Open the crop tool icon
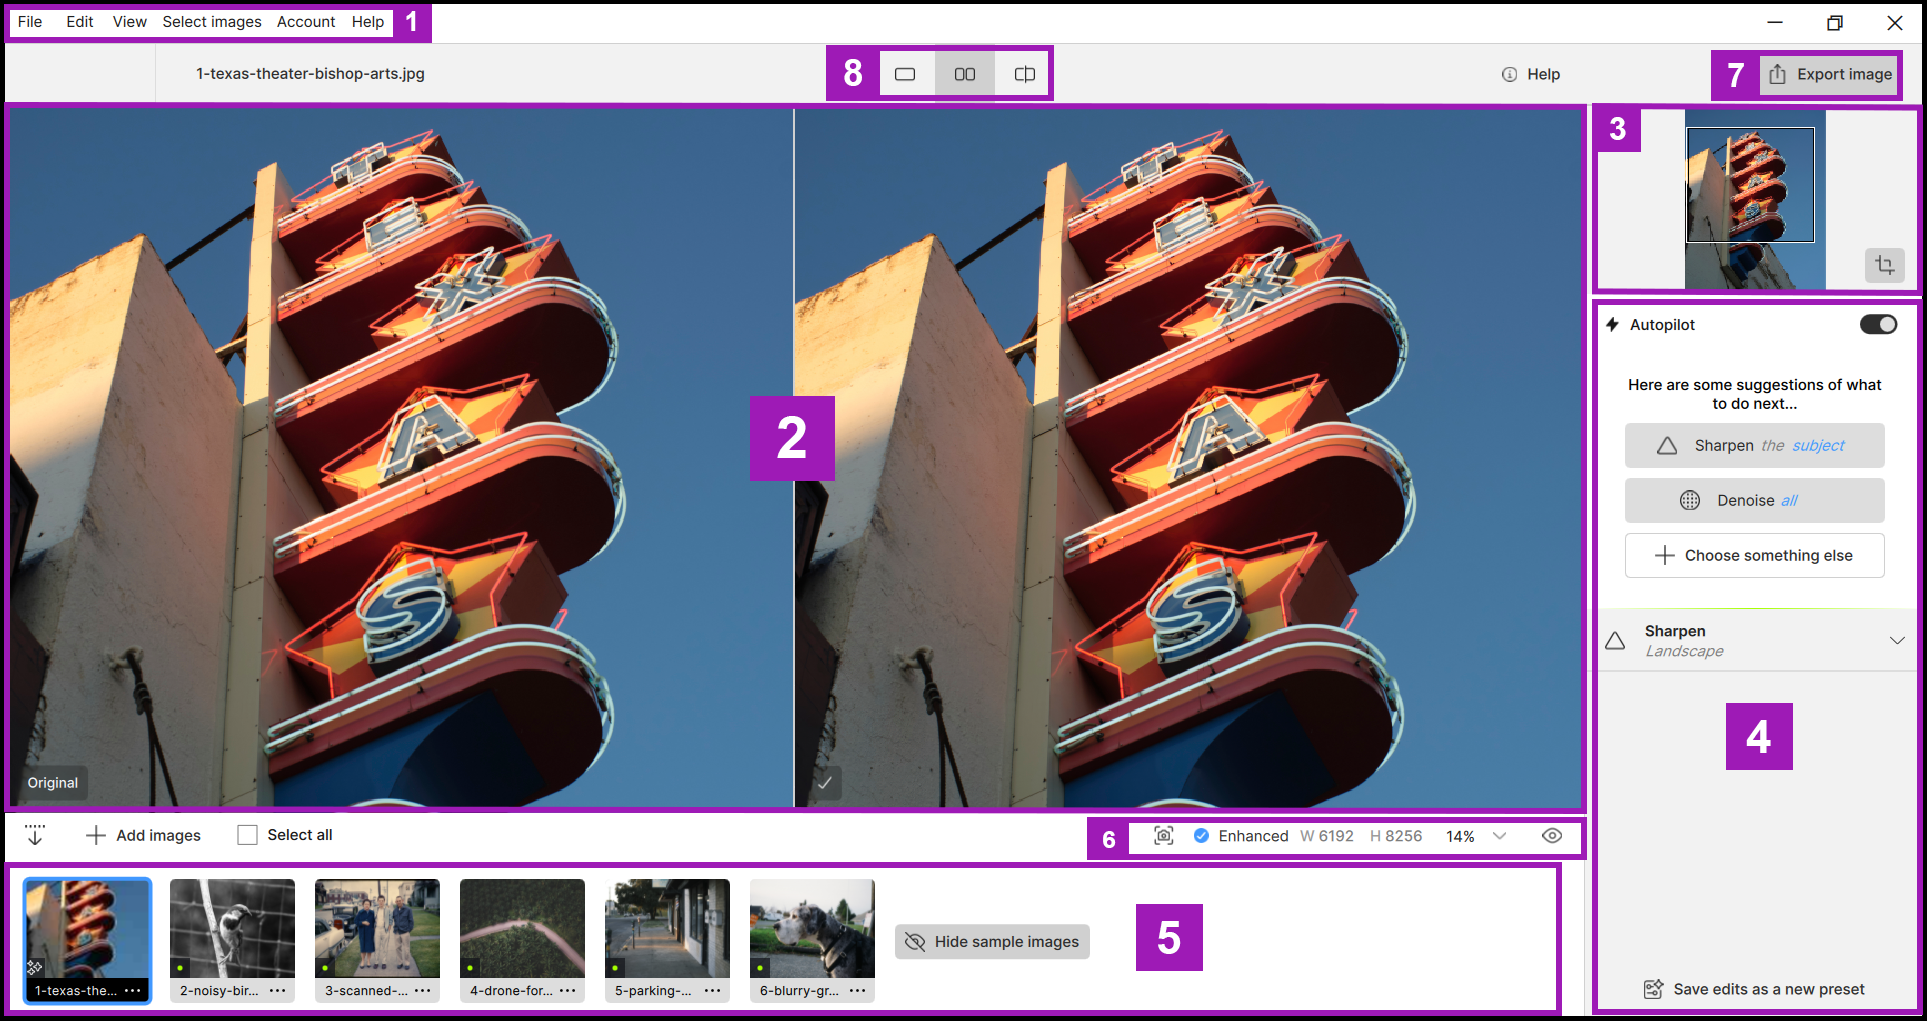 click(x=1885, y=265)
